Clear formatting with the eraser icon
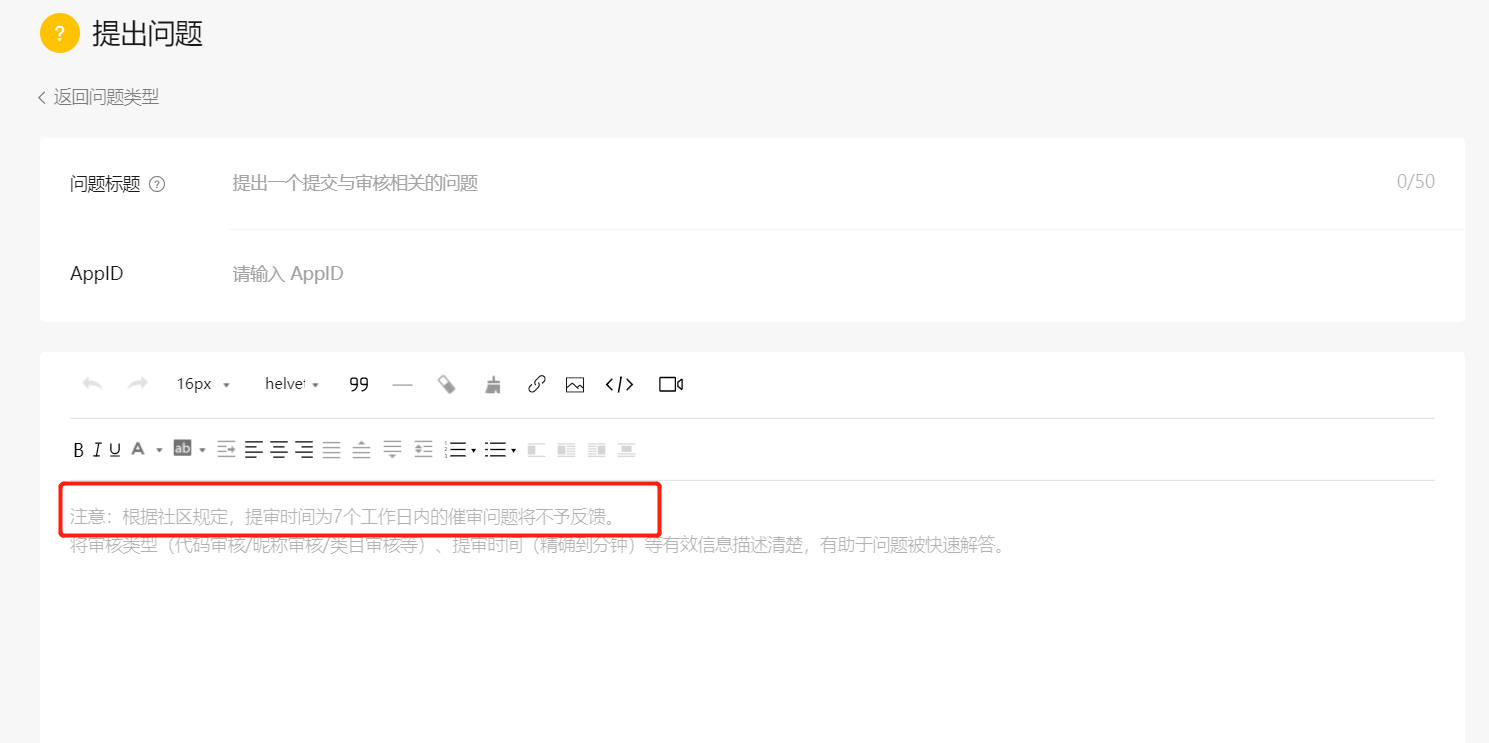This screenshot has width=1489, height=743. [447, 384]
